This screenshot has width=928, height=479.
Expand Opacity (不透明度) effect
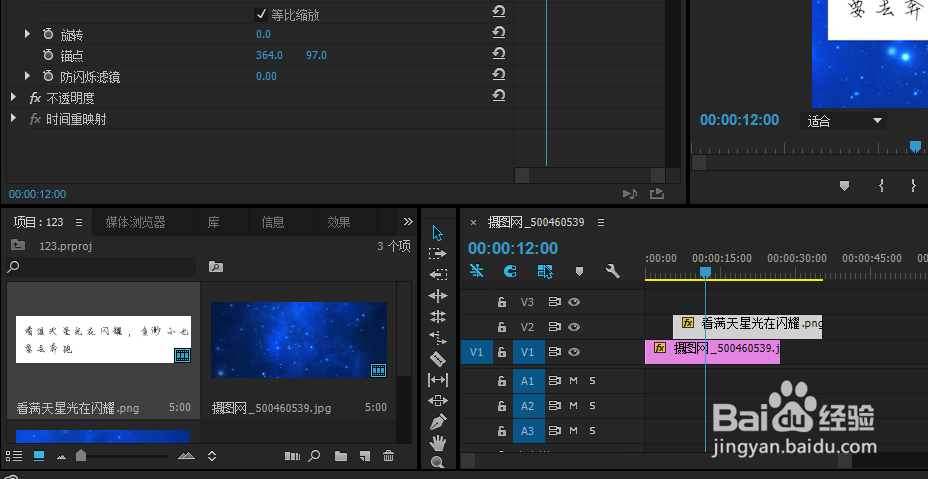pos(14,97)
